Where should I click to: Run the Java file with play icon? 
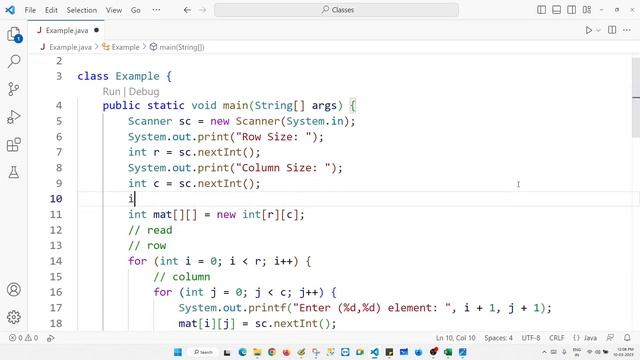point(589,30)
